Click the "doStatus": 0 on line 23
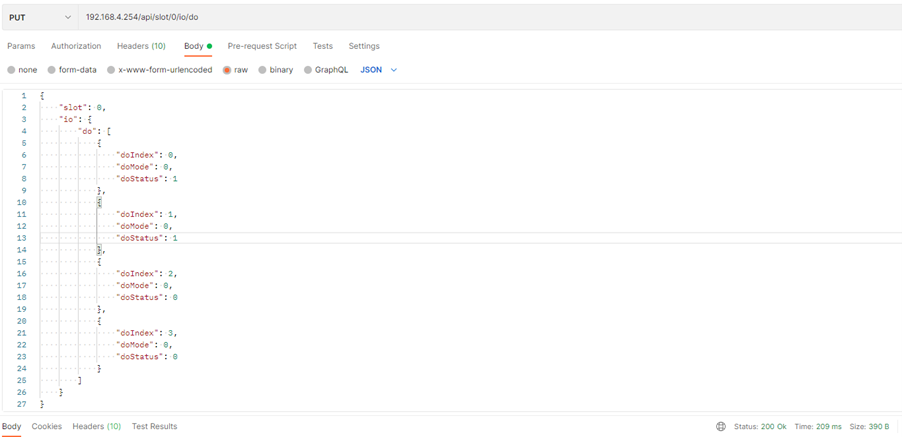Image resolution: width=902 pixels, height=437 pixels. tap(147, 357)
